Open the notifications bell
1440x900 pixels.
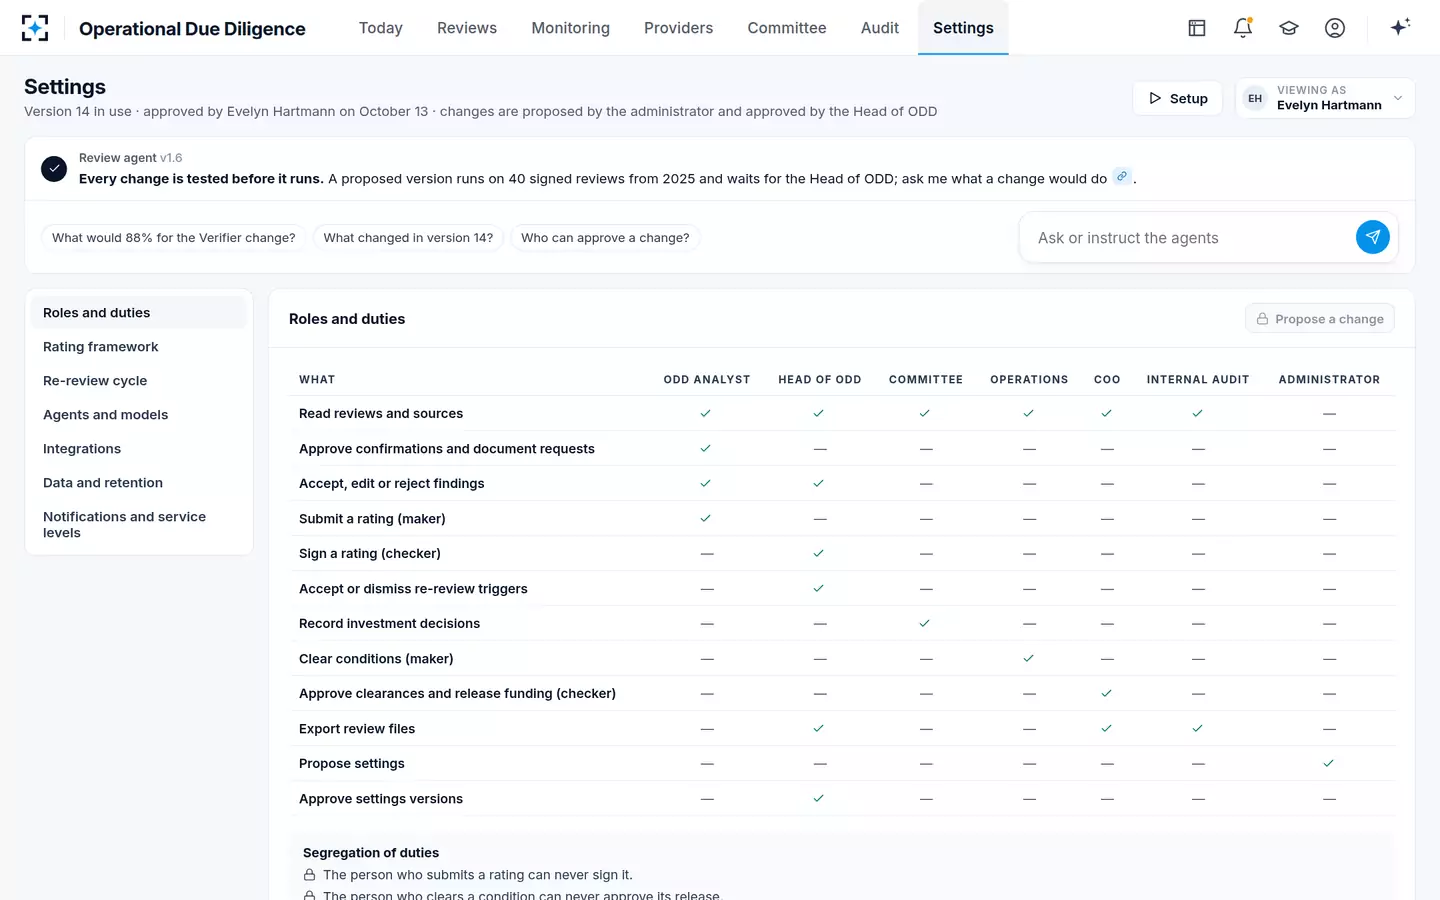[1243, 28]
